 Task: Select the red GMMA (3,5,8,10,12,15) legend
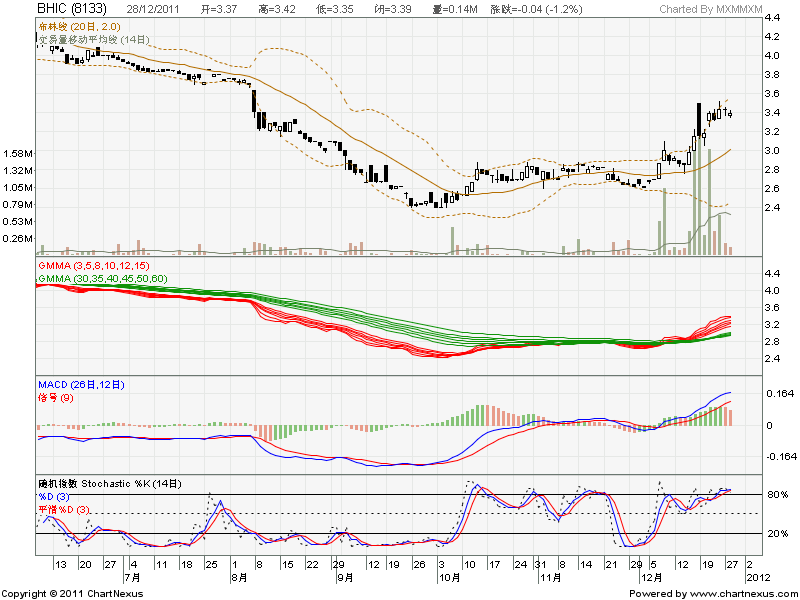click(x=93, y=266)
